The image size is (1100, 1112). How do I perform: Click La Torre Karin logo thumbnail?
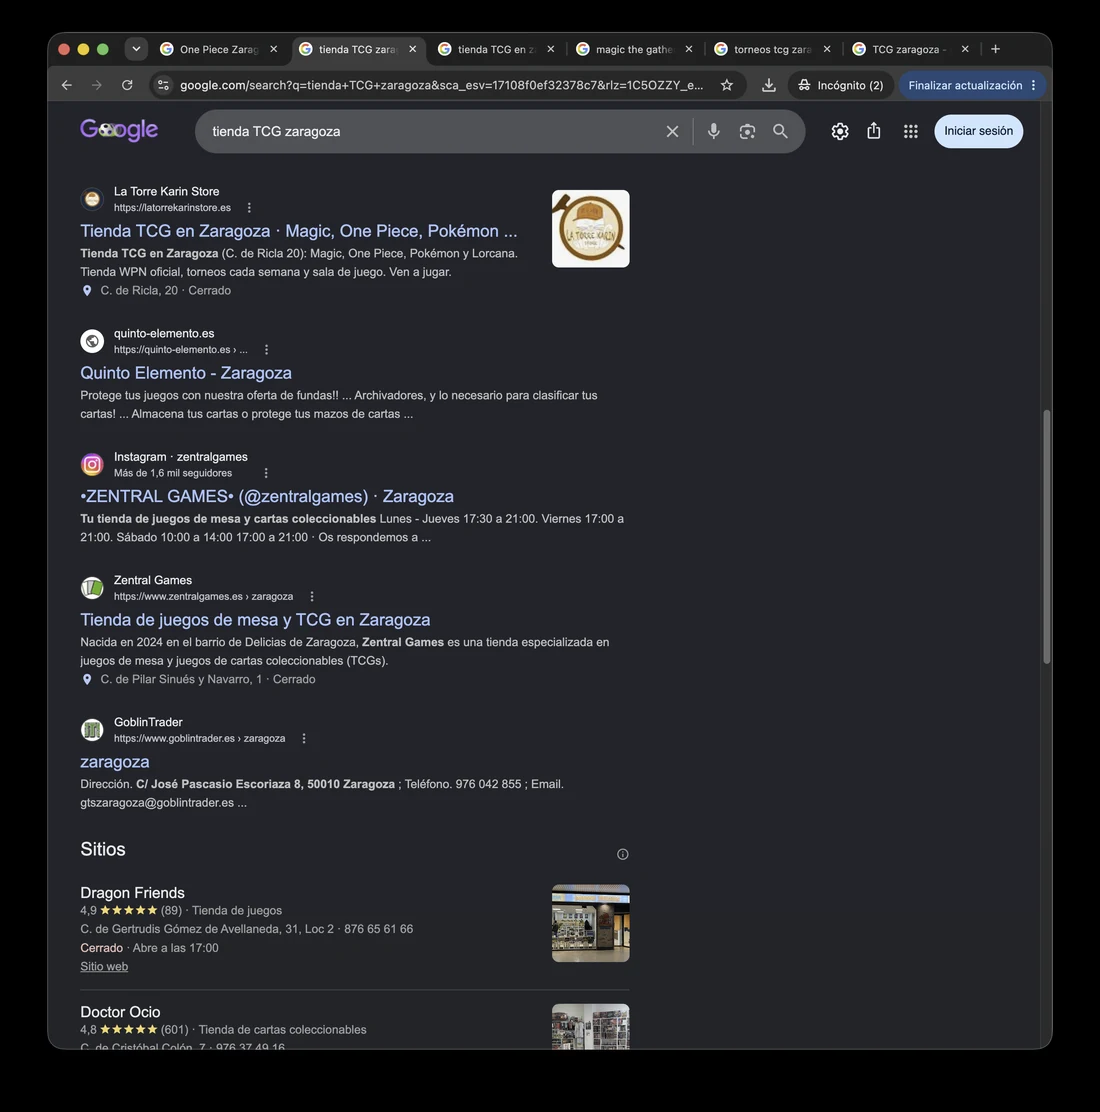click(x=591, y=228)
